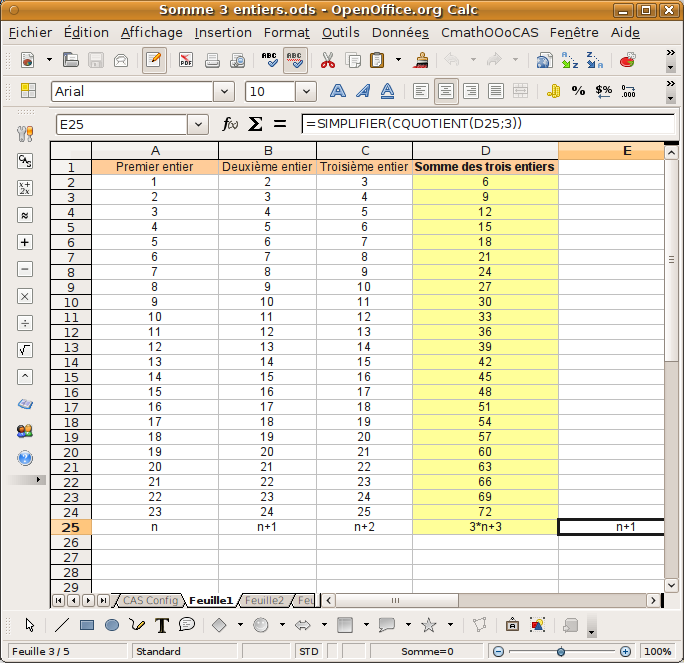This screenshot has width=684, height=663.
Task: Open the Function Wizard (fx) icon
Action: coord(230,124)
